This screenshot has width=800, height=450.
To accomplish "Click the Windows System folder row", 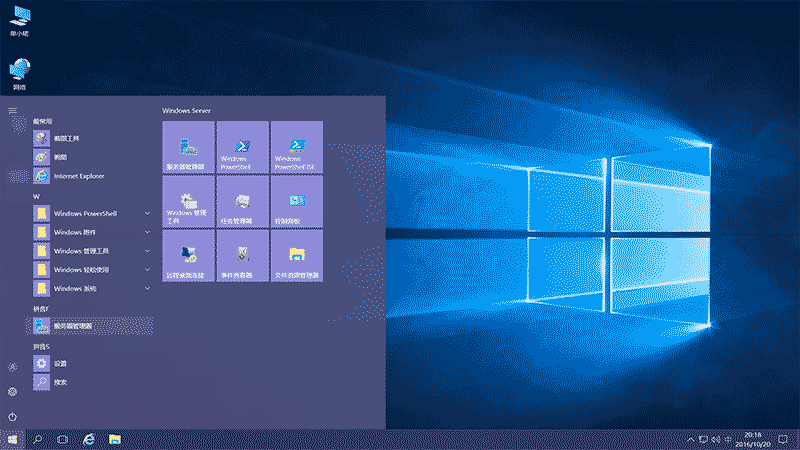I will click(90, 288).
